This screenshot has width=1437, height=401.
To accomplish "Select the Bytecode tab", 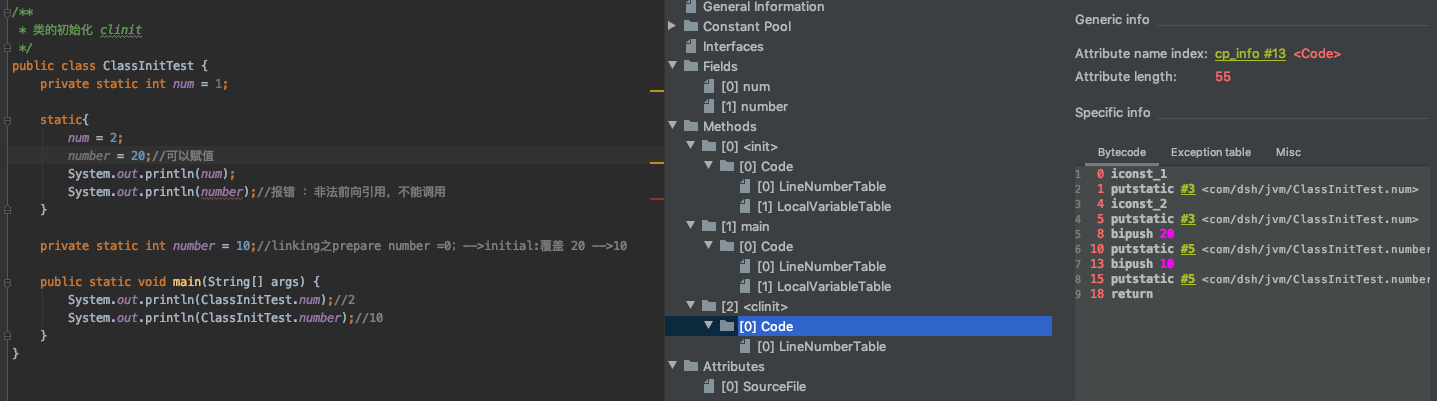I will (1122, 152).
